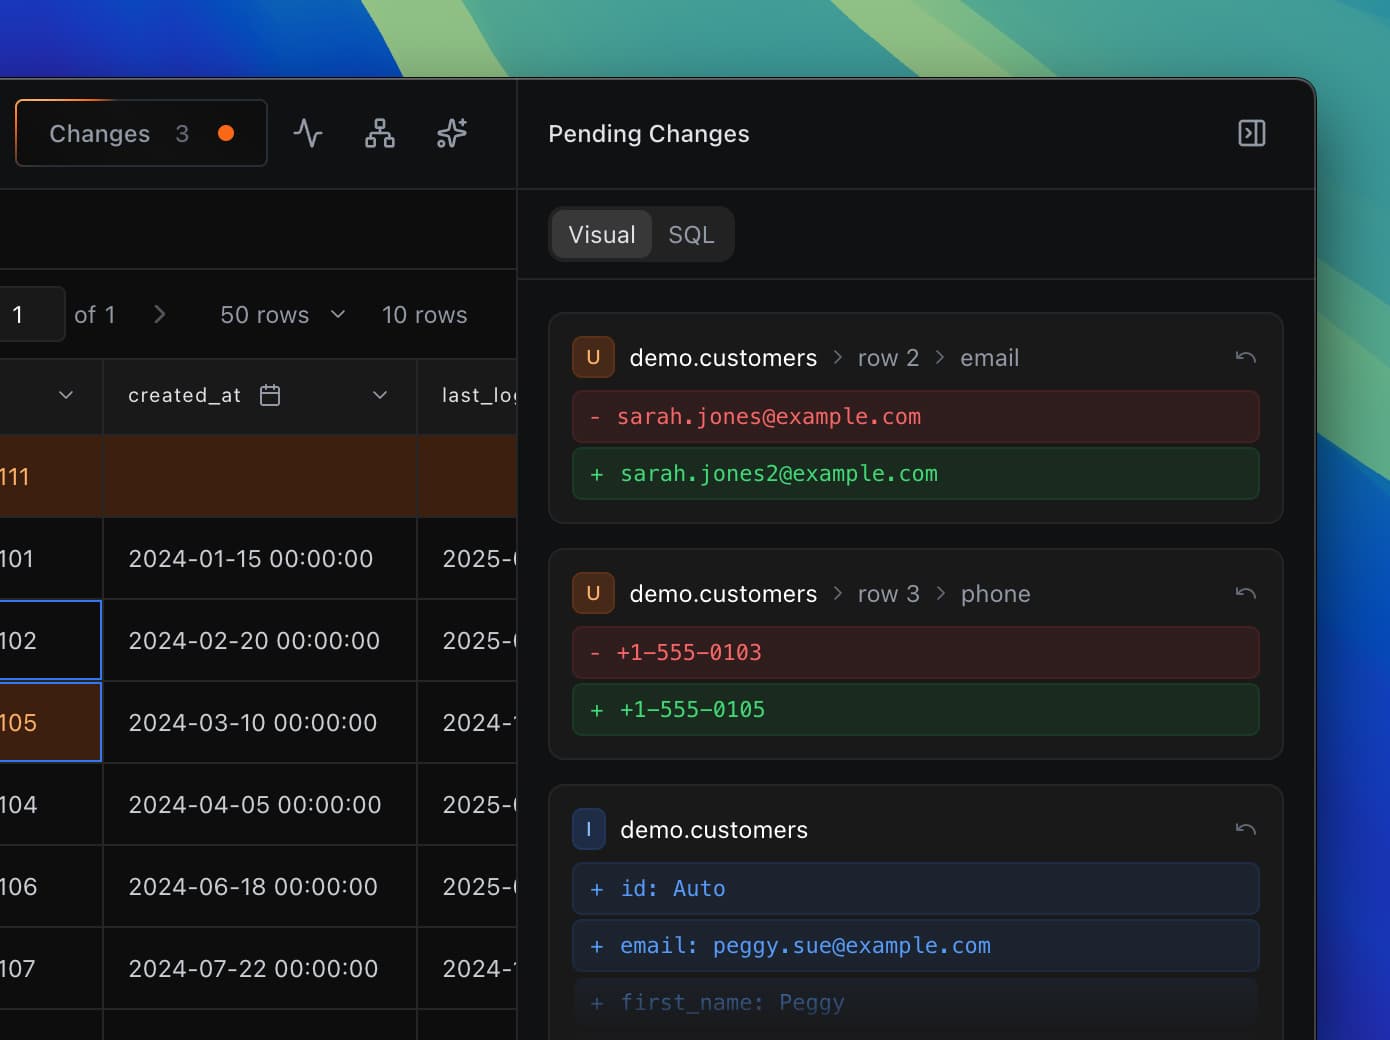Open the AI sparkles assistant icon
The width and height of the screenshot is (1390, 1040).
point(452,133)
